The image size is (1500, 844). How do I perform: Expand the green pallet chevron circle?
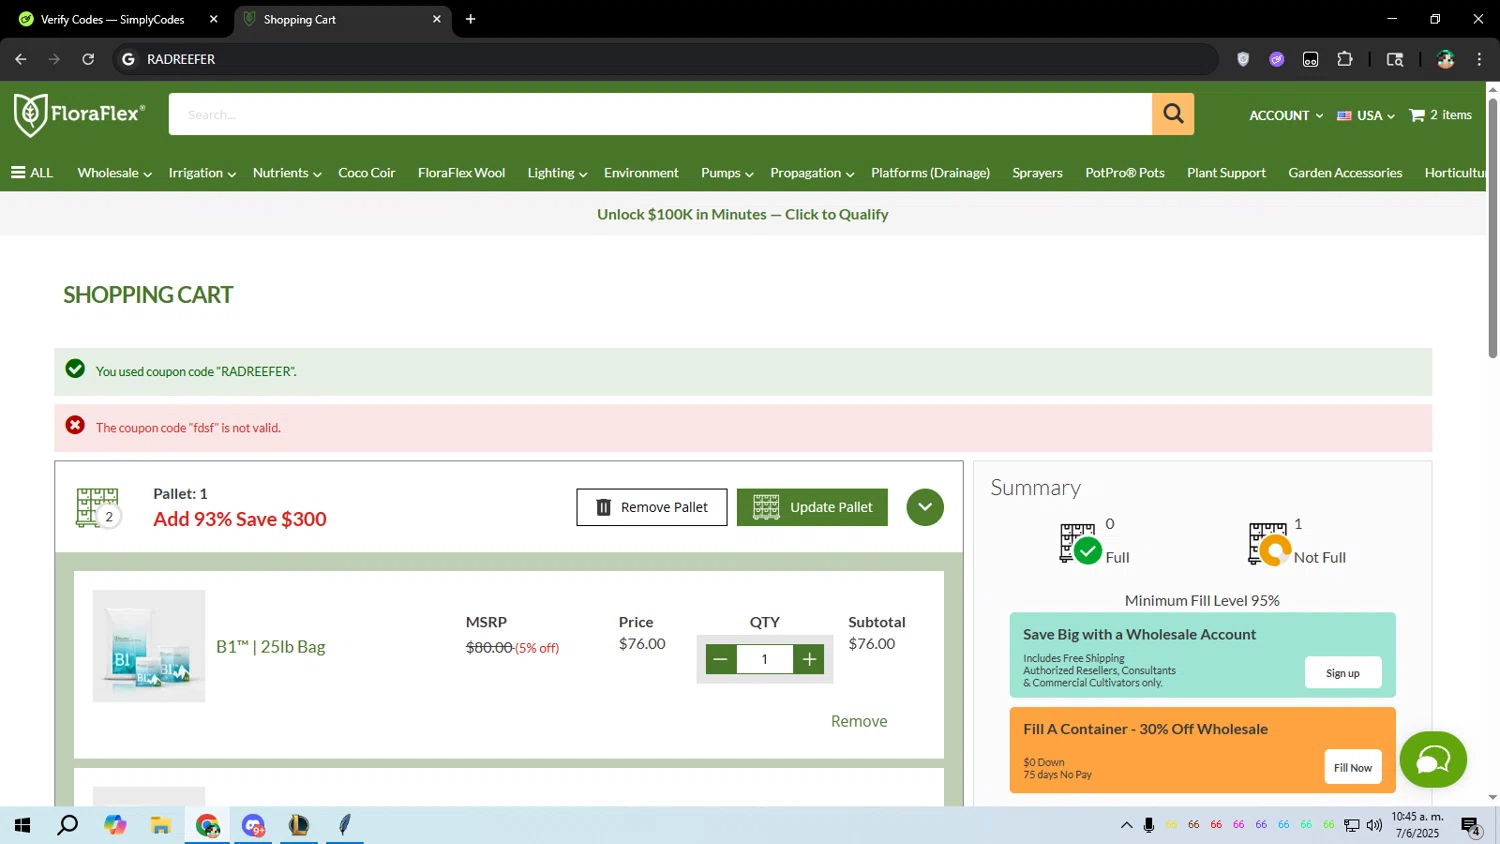tap(925, 507)
